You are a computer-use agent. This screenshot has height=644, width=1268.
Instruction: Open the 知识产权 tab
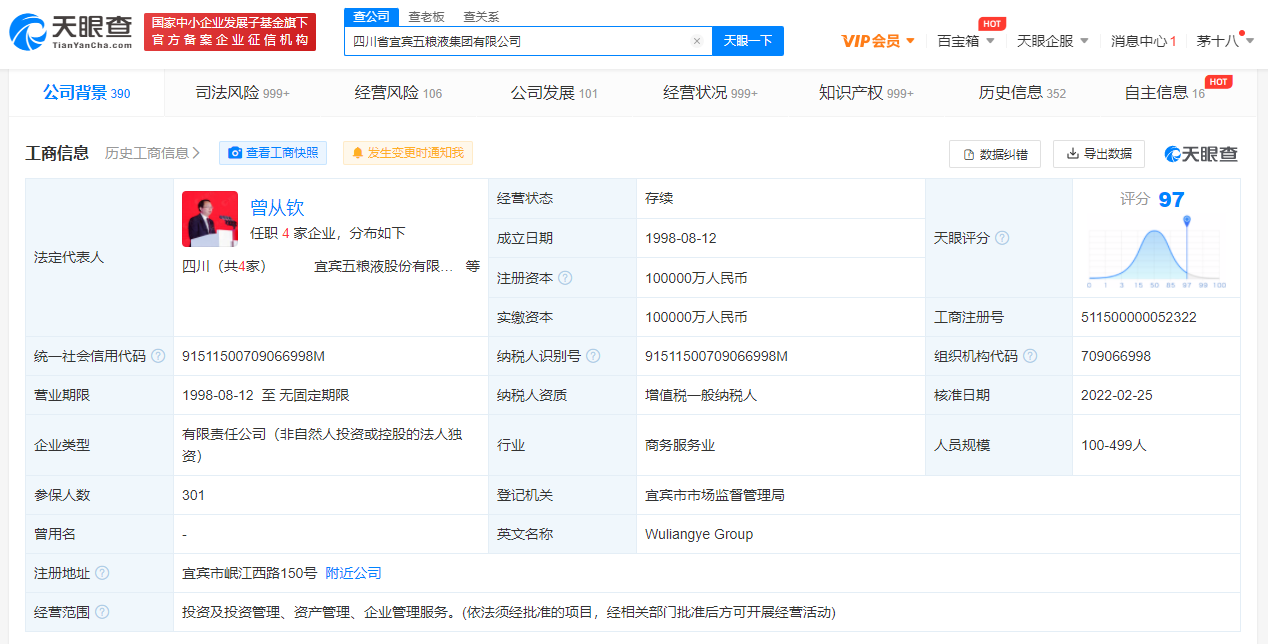click(865, 93)
